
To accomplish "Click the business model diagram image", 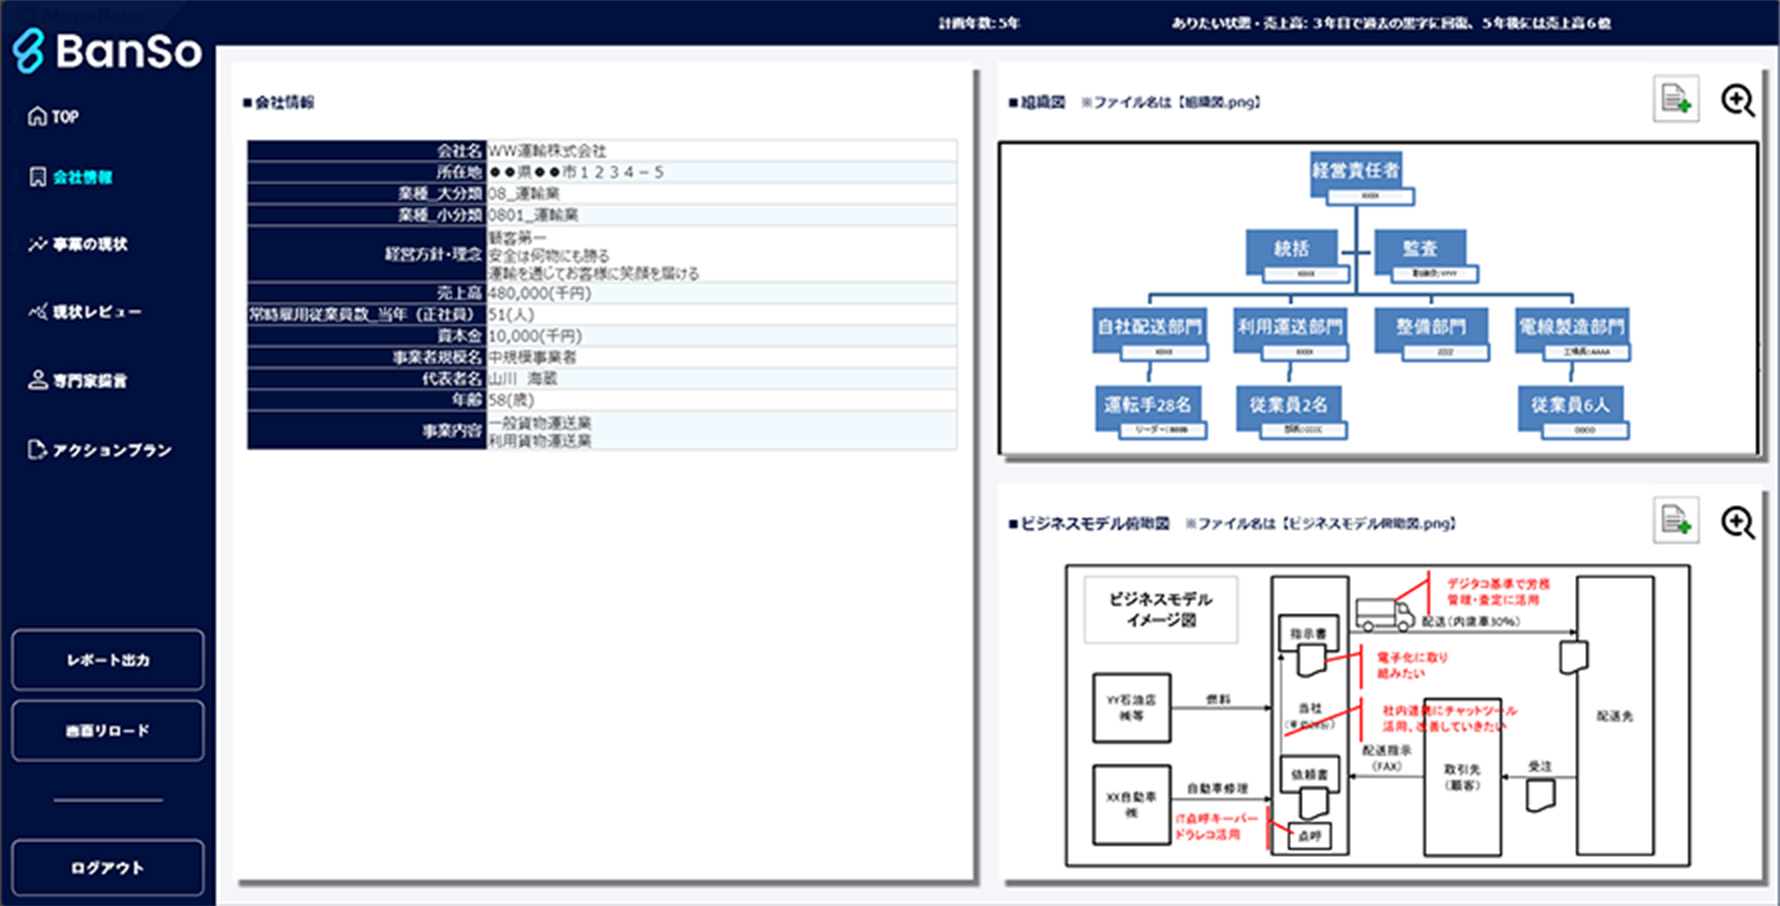I will [1377, 715].
